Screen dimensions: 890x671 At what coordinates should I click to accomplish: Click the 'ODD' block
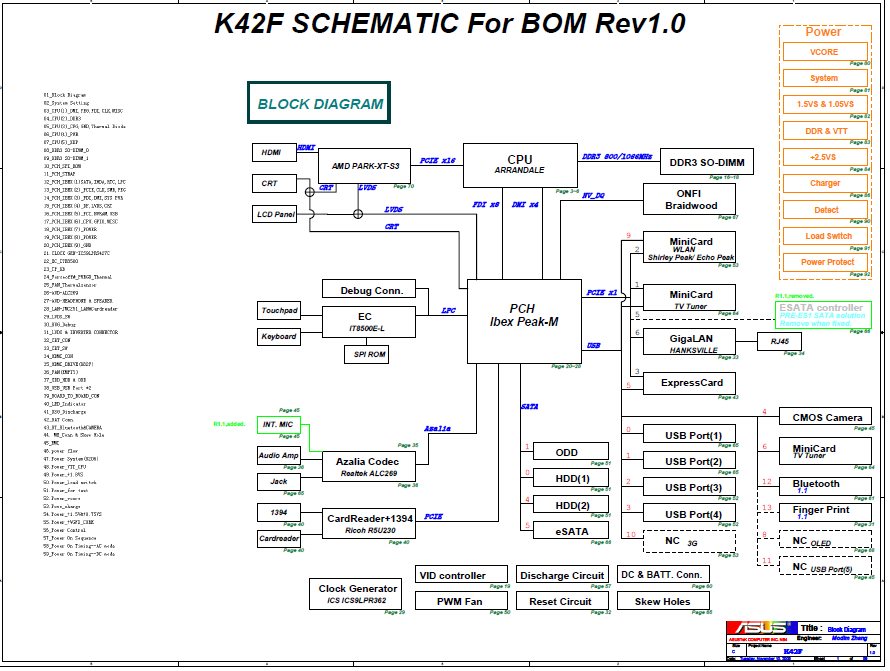pyautogui.click(x=570, y=452)
